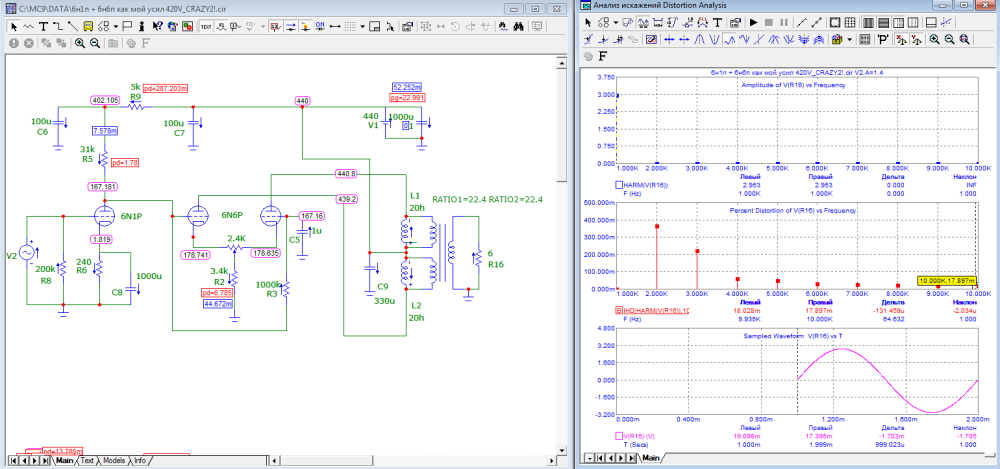
Task: Click zoom out magnifier in Distortion Analysis toolbar
Action: click(950, 40)
